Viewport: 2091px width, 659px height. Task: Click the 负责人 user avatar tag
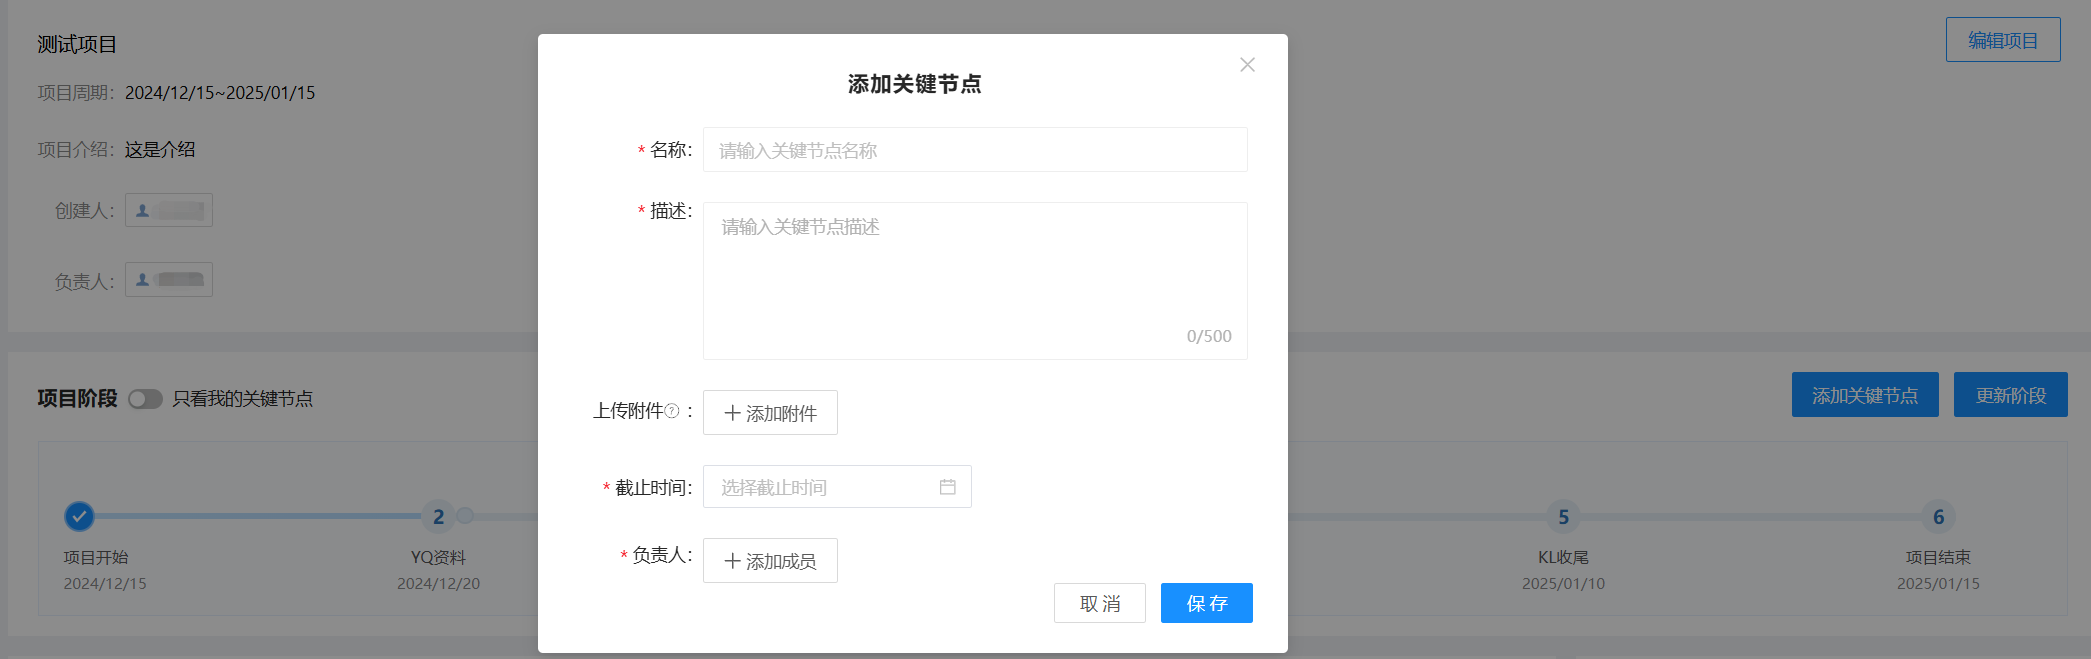[x=169, y=280]
